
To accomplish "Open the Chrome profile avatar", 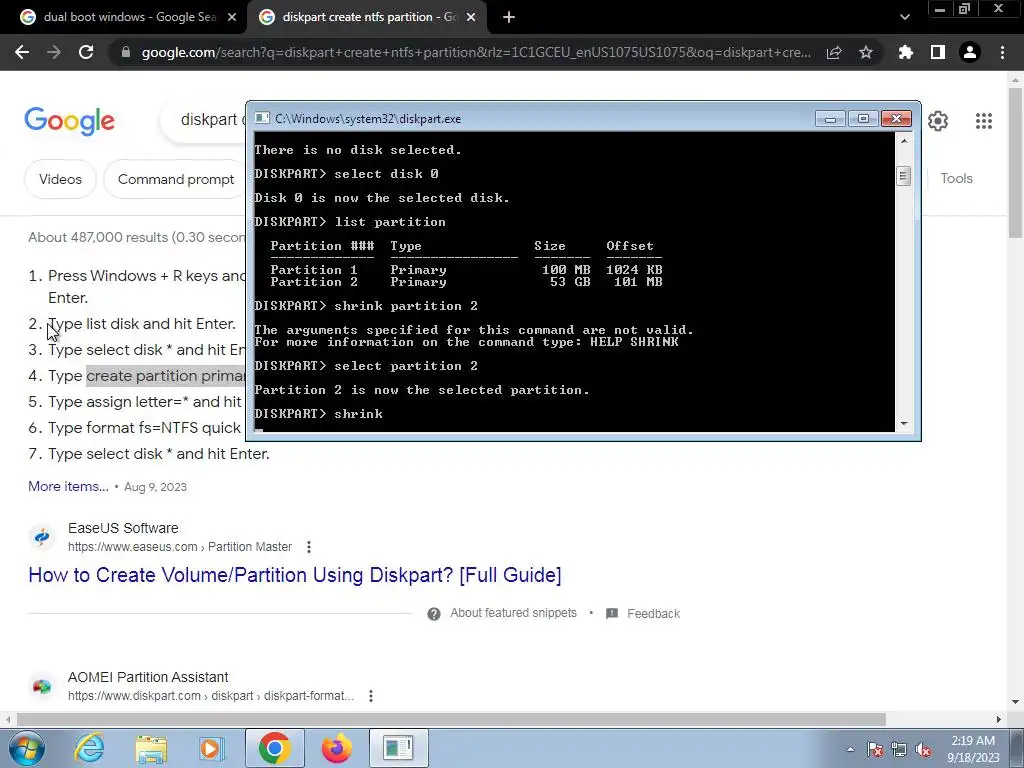I will coord(970,52).
